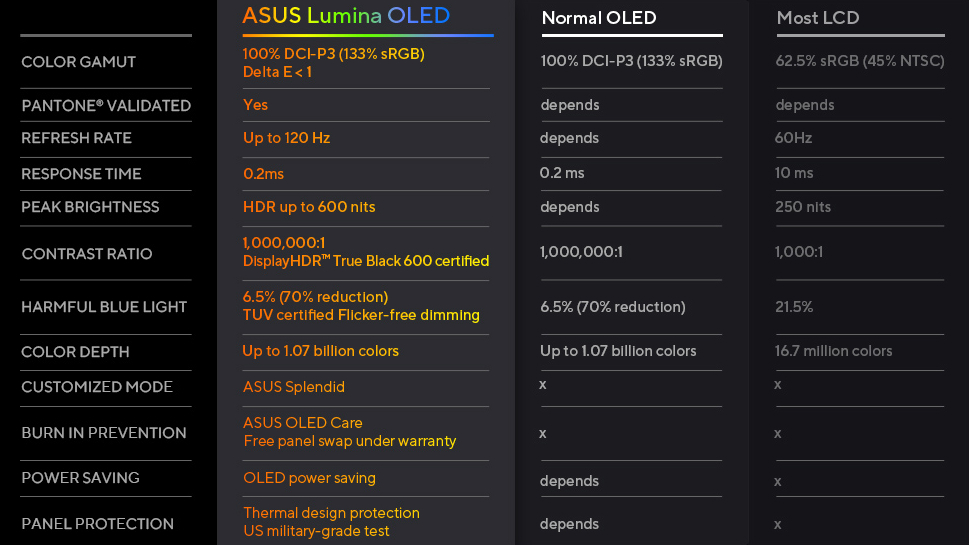The height and width of the screenshot is (545, 969).
Task: Click the 'OLED power saving' entry
Action: (309, 478)
